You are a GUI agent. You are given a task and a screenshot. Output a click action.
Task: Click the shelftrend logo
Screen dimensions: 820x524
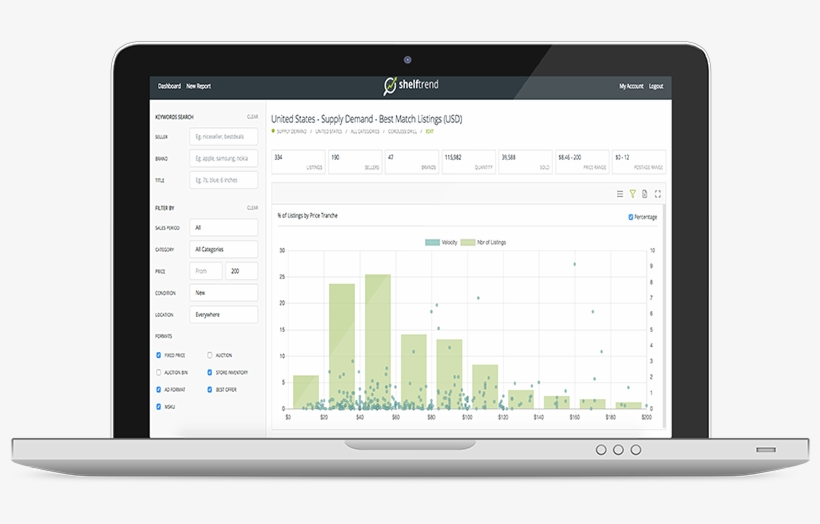(410, 86)
